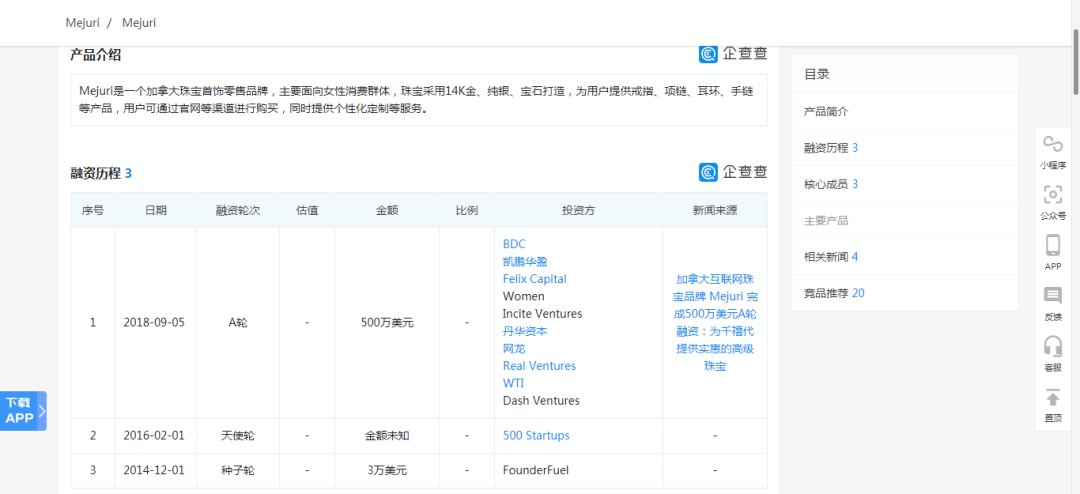The height and width of the screenshot is (494, 1080).
Task: Jump to 核心成员 in the directory
Action: 831,184
